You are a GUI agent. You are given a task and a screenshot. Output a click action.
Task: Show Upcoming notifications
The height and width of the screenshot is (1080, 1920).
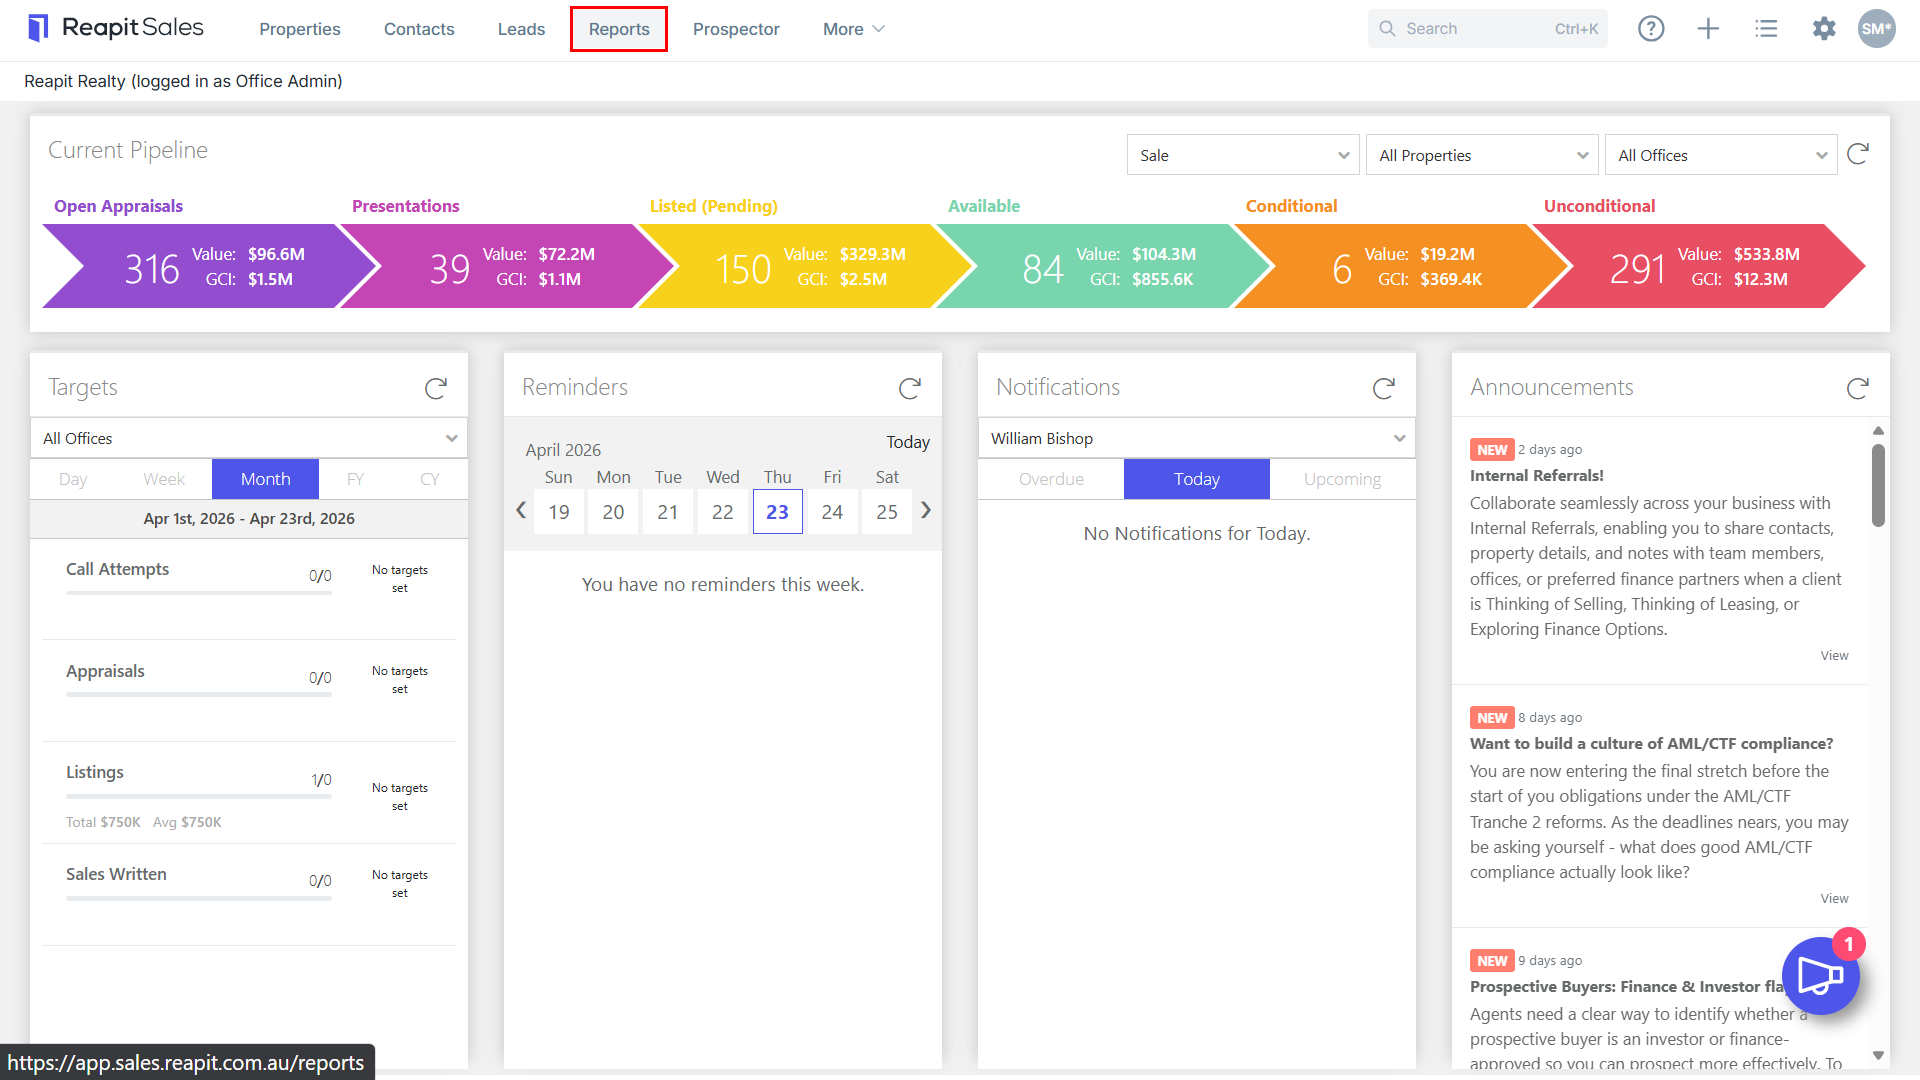pos(1342,479)
